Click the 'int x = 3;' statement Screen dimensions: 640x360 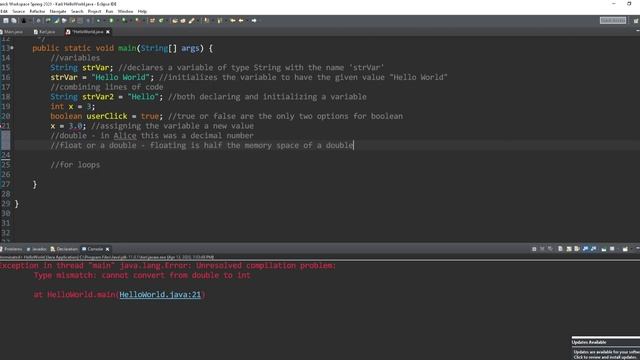(73, 107)
